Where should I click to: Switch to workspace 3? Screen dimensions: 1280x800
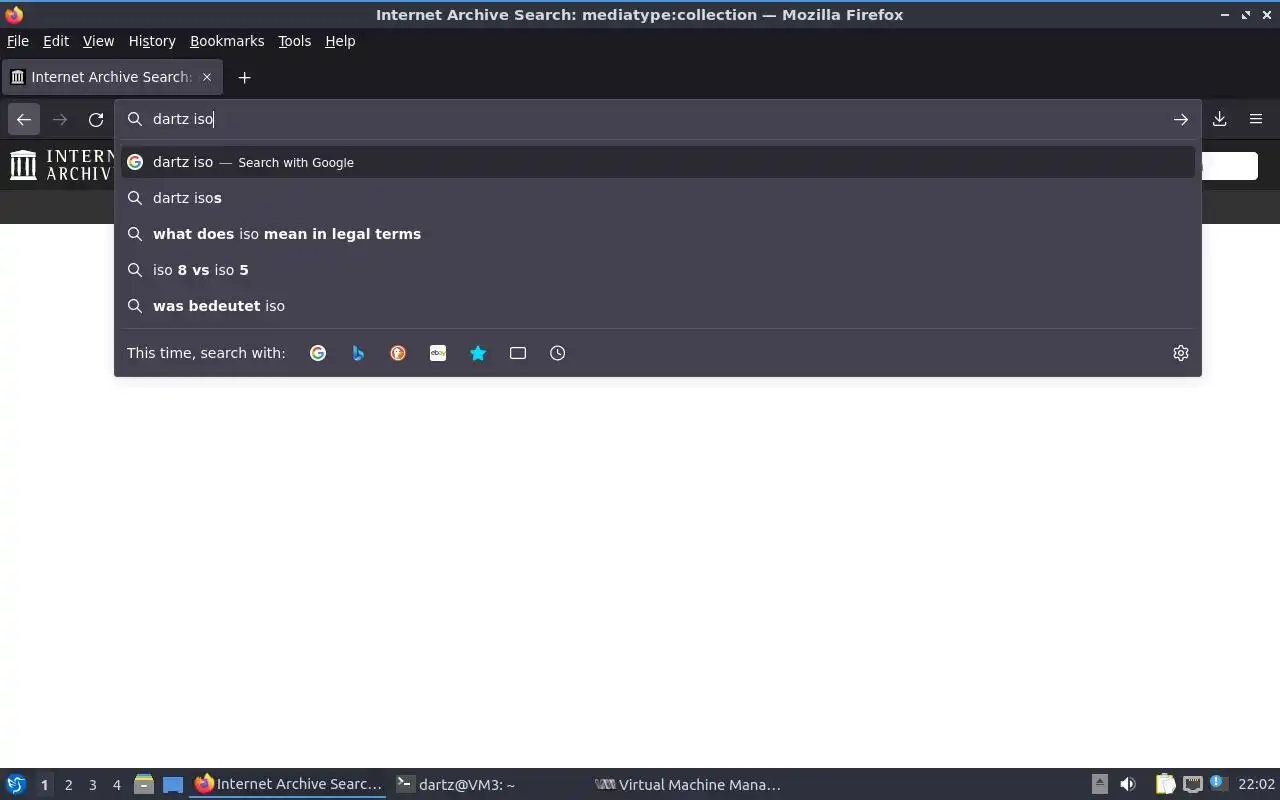92,785
